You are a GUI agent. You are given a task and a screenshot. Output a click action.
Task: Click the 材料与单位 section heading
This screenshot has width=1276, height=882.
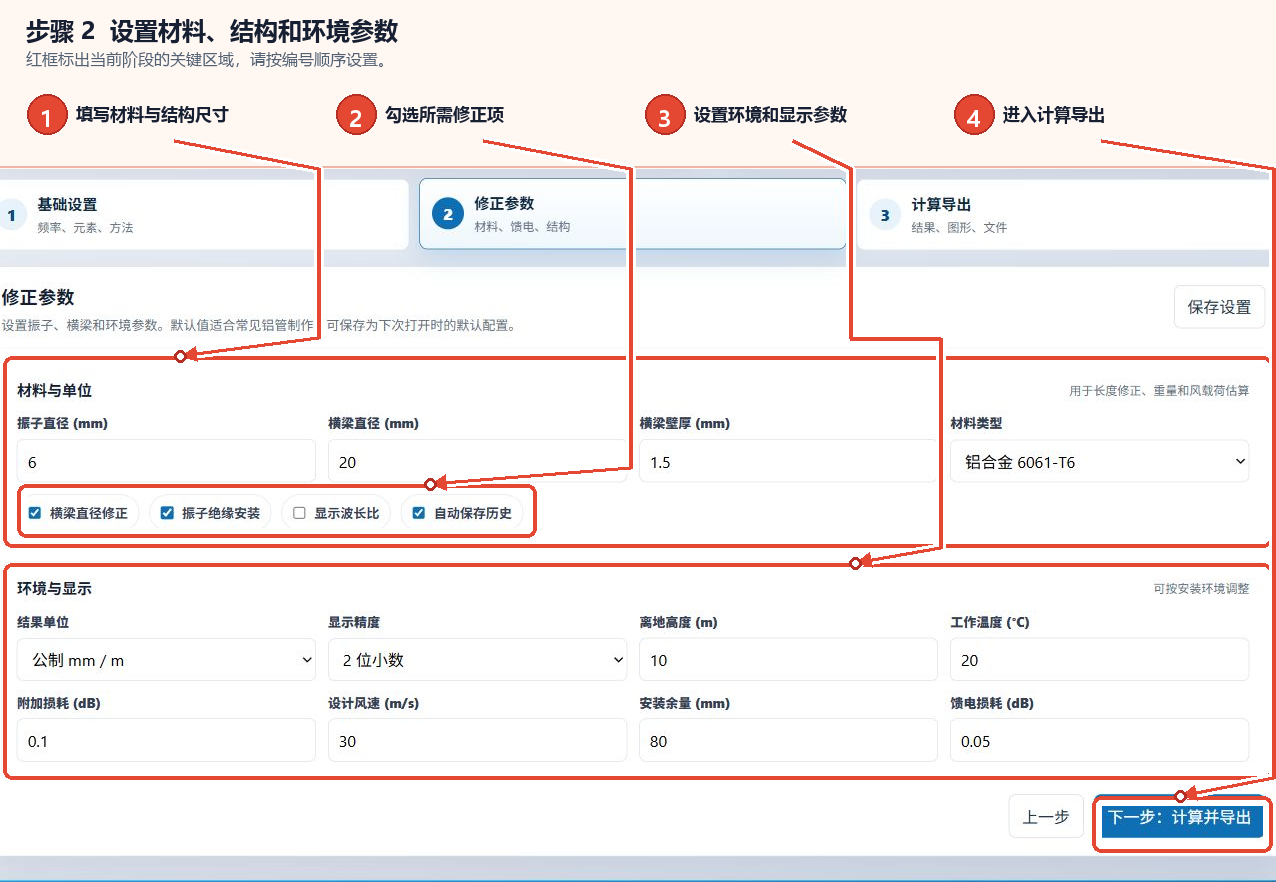tap(55, 390)
